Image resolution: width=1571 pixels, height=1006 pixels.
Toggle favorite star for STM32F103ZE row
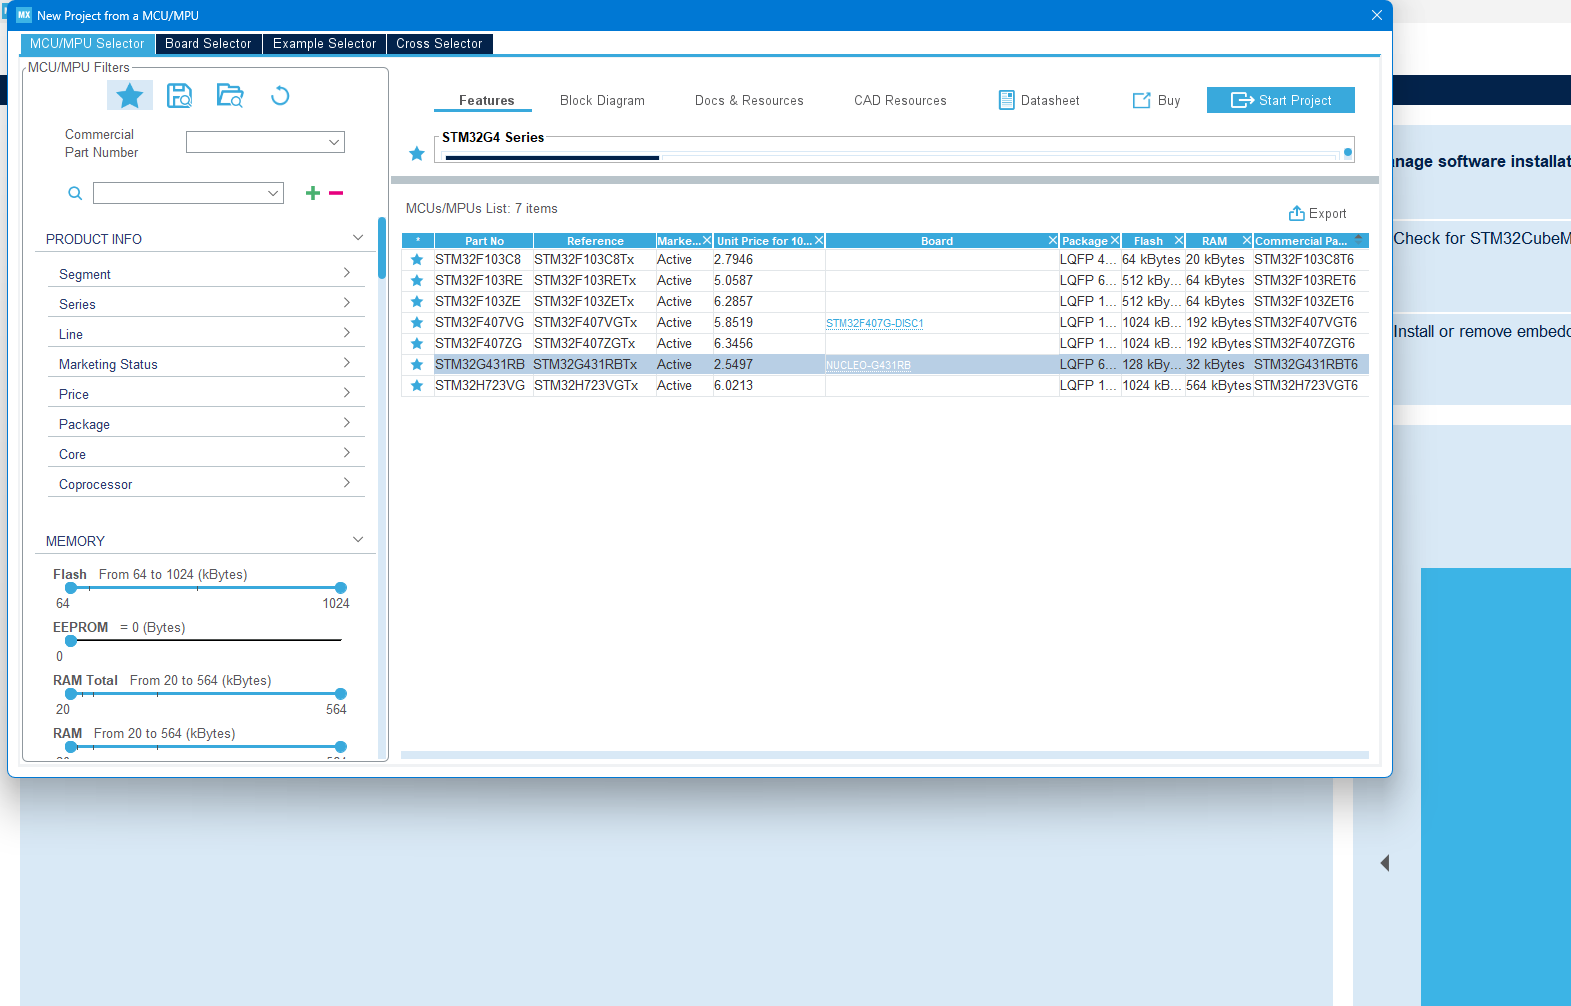(417, 302)
